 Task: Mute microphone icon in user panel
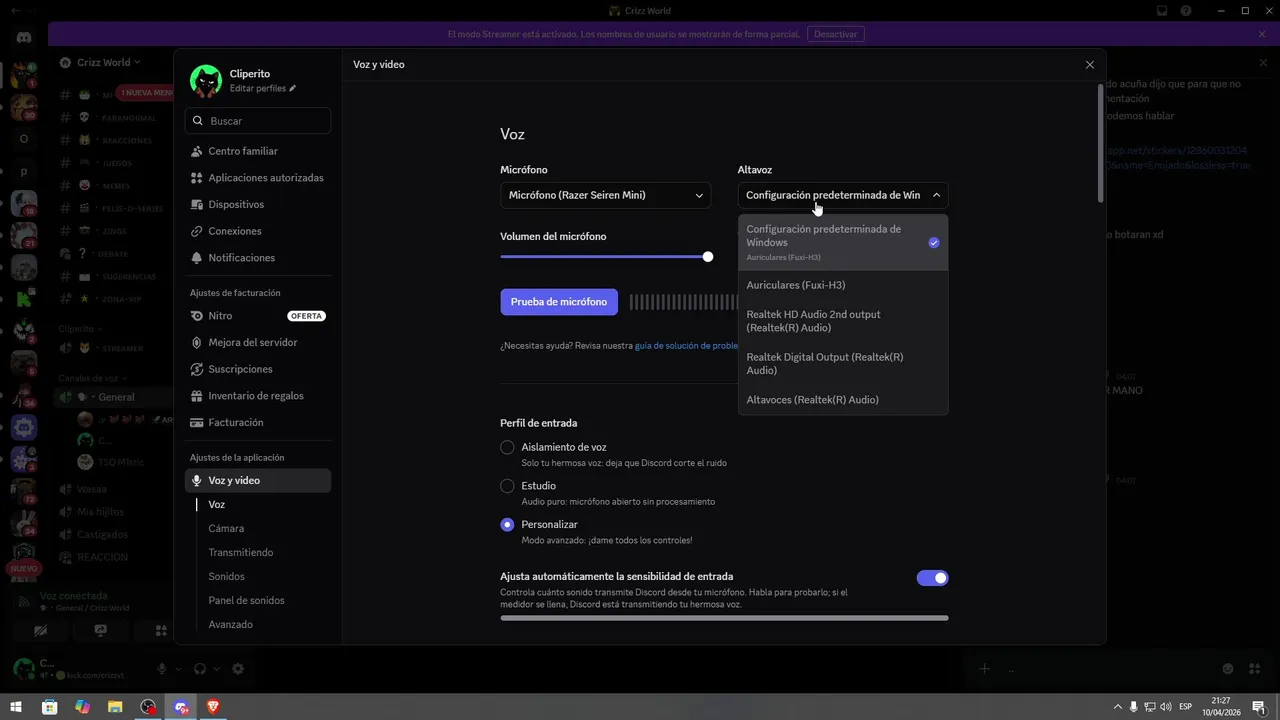[x=162, y=669]
